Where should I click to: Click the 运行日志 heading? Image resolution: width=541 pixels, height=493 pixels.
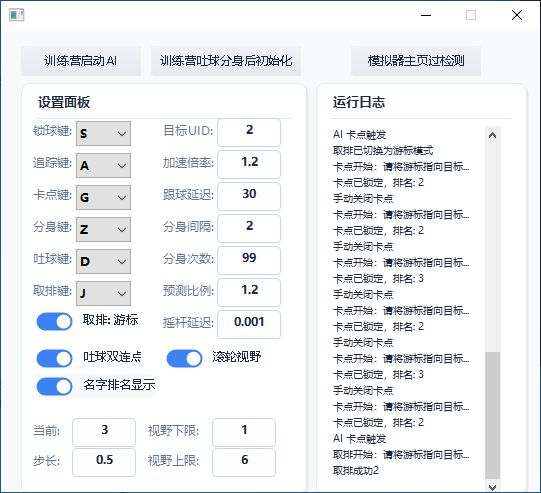coord(359,102)
